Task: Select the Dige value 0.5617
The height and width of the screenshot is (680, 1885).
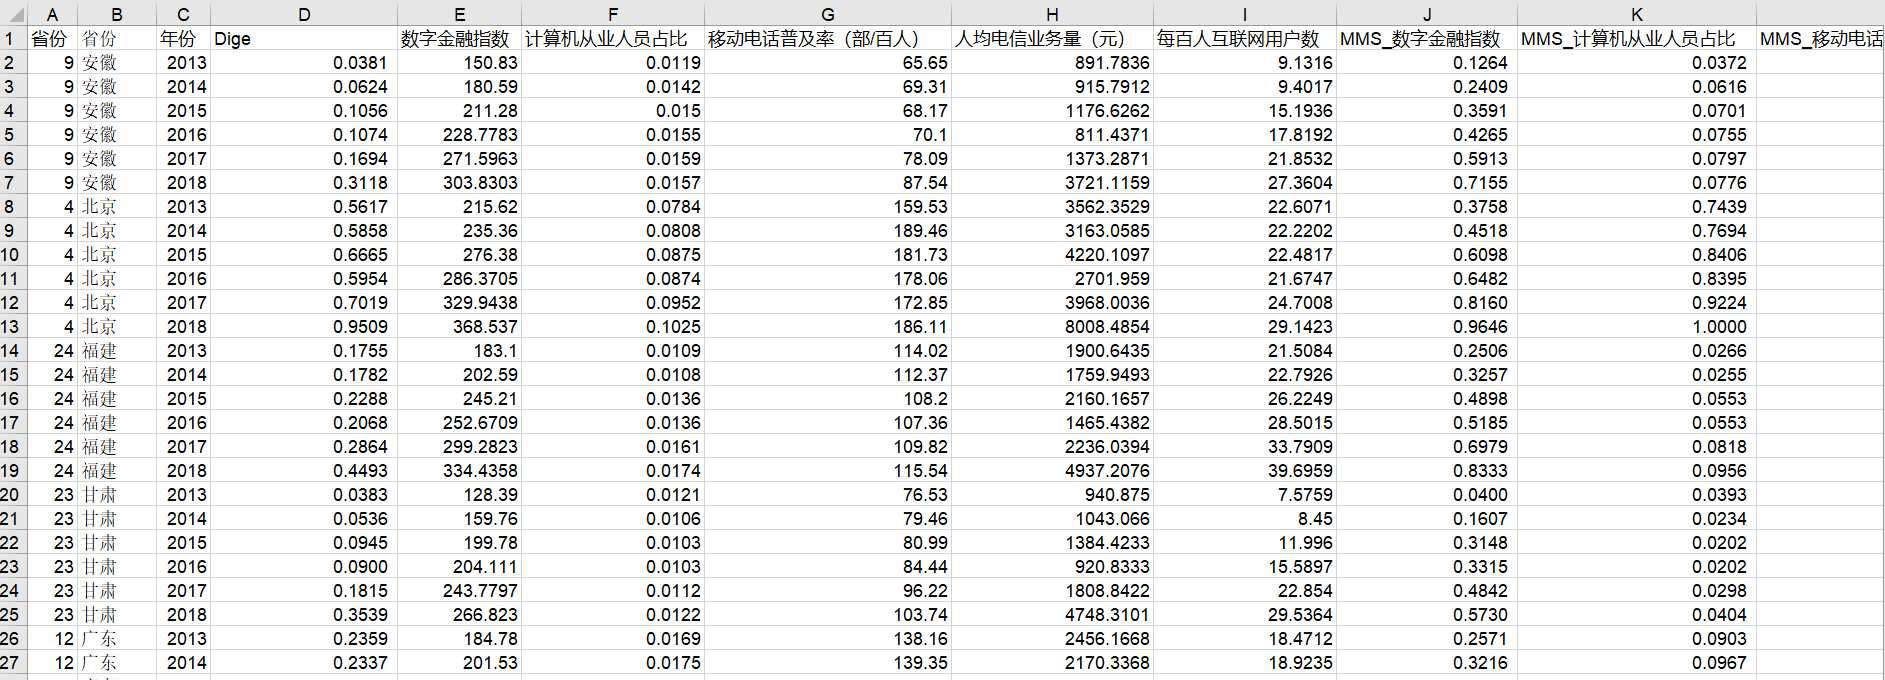Action: [304, 206]
